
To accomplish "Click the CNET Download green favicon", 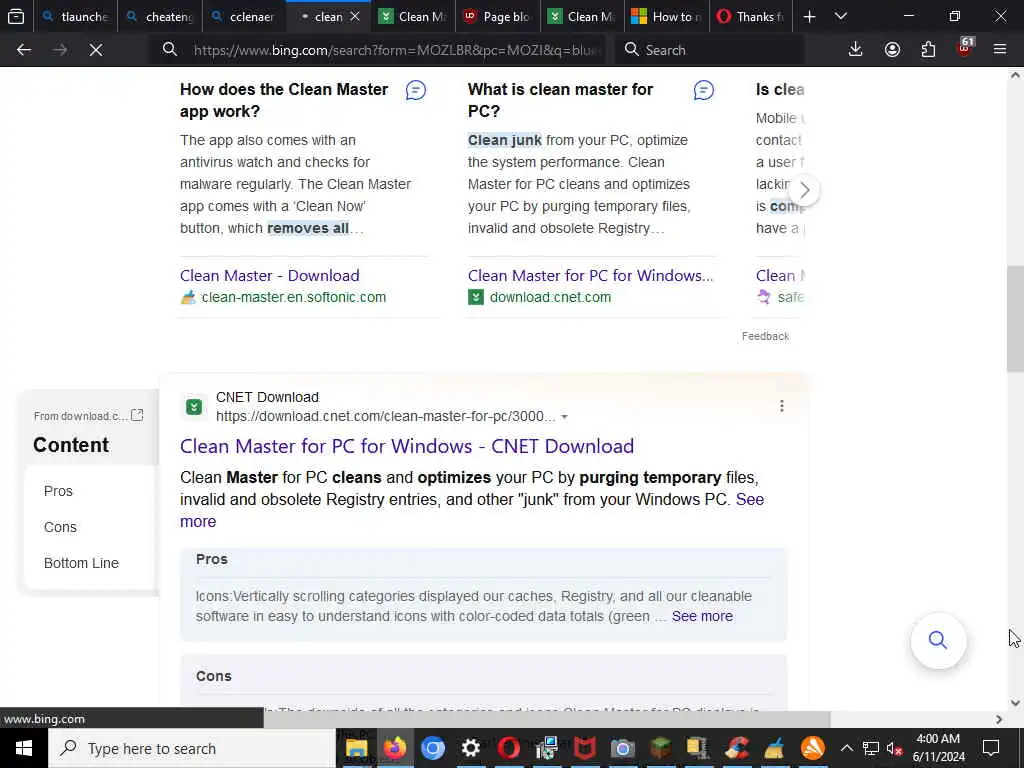I will point(194,407).
